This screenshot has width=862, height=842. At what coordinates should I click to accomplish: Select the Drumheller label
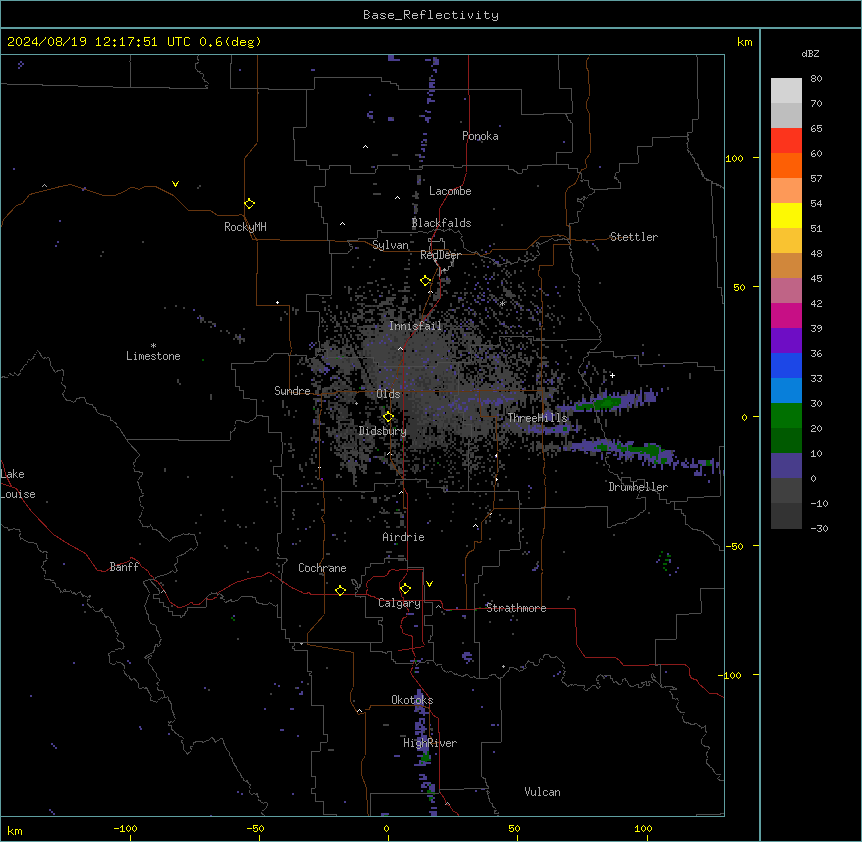[x=638, y=487]
